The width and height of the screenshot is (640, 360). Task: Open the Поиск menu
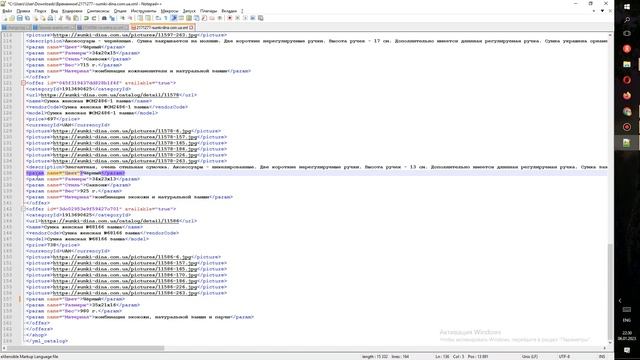pos(40,11)
